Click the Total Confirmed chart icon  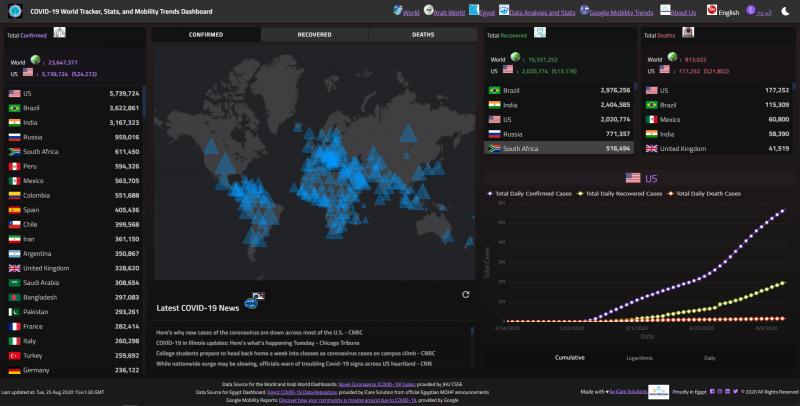click(x=60, y=34)
